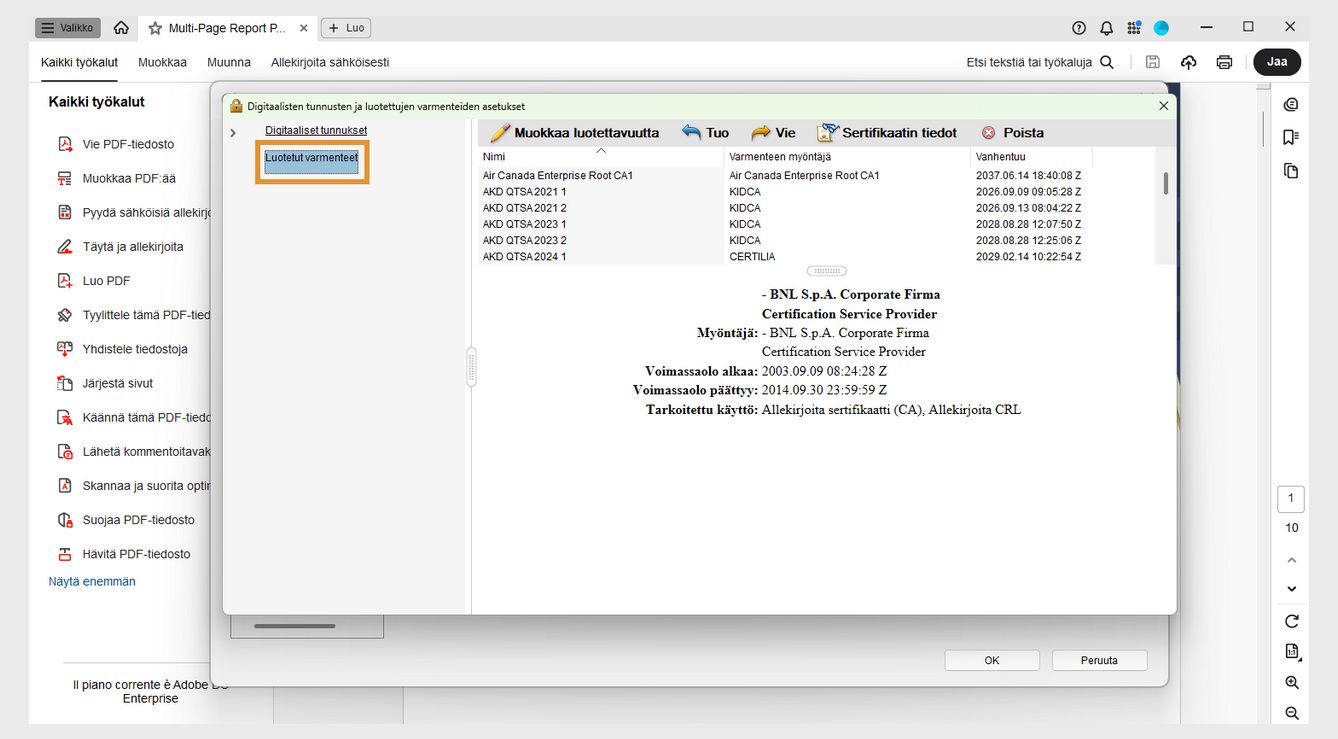The image size is (1338, 739).
Task: Click the zoom in magnifier icon
Action: coord(1292,683)
